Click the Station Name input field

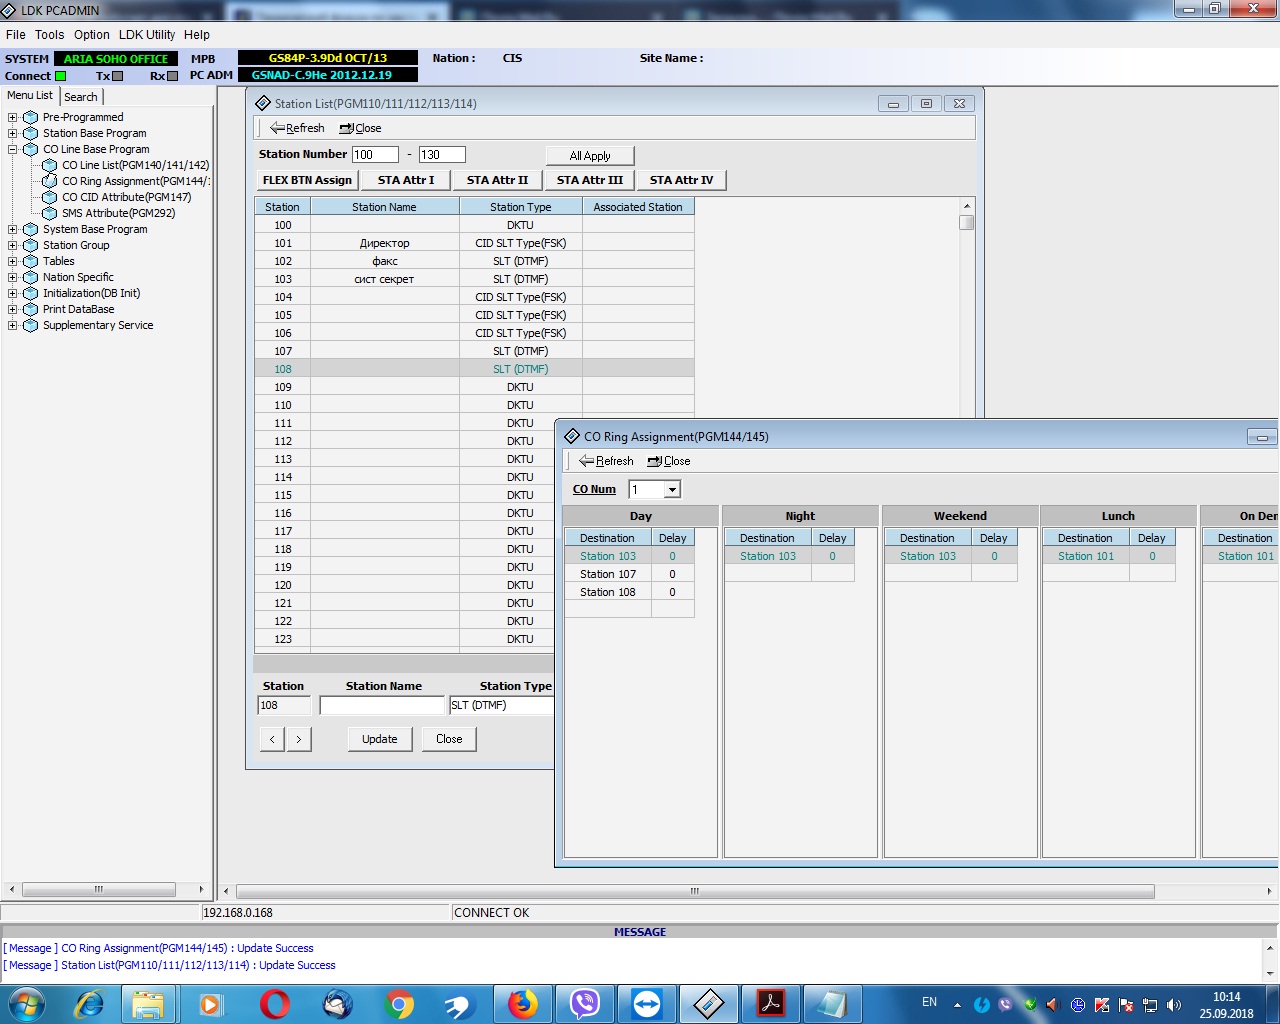[382, 705]
